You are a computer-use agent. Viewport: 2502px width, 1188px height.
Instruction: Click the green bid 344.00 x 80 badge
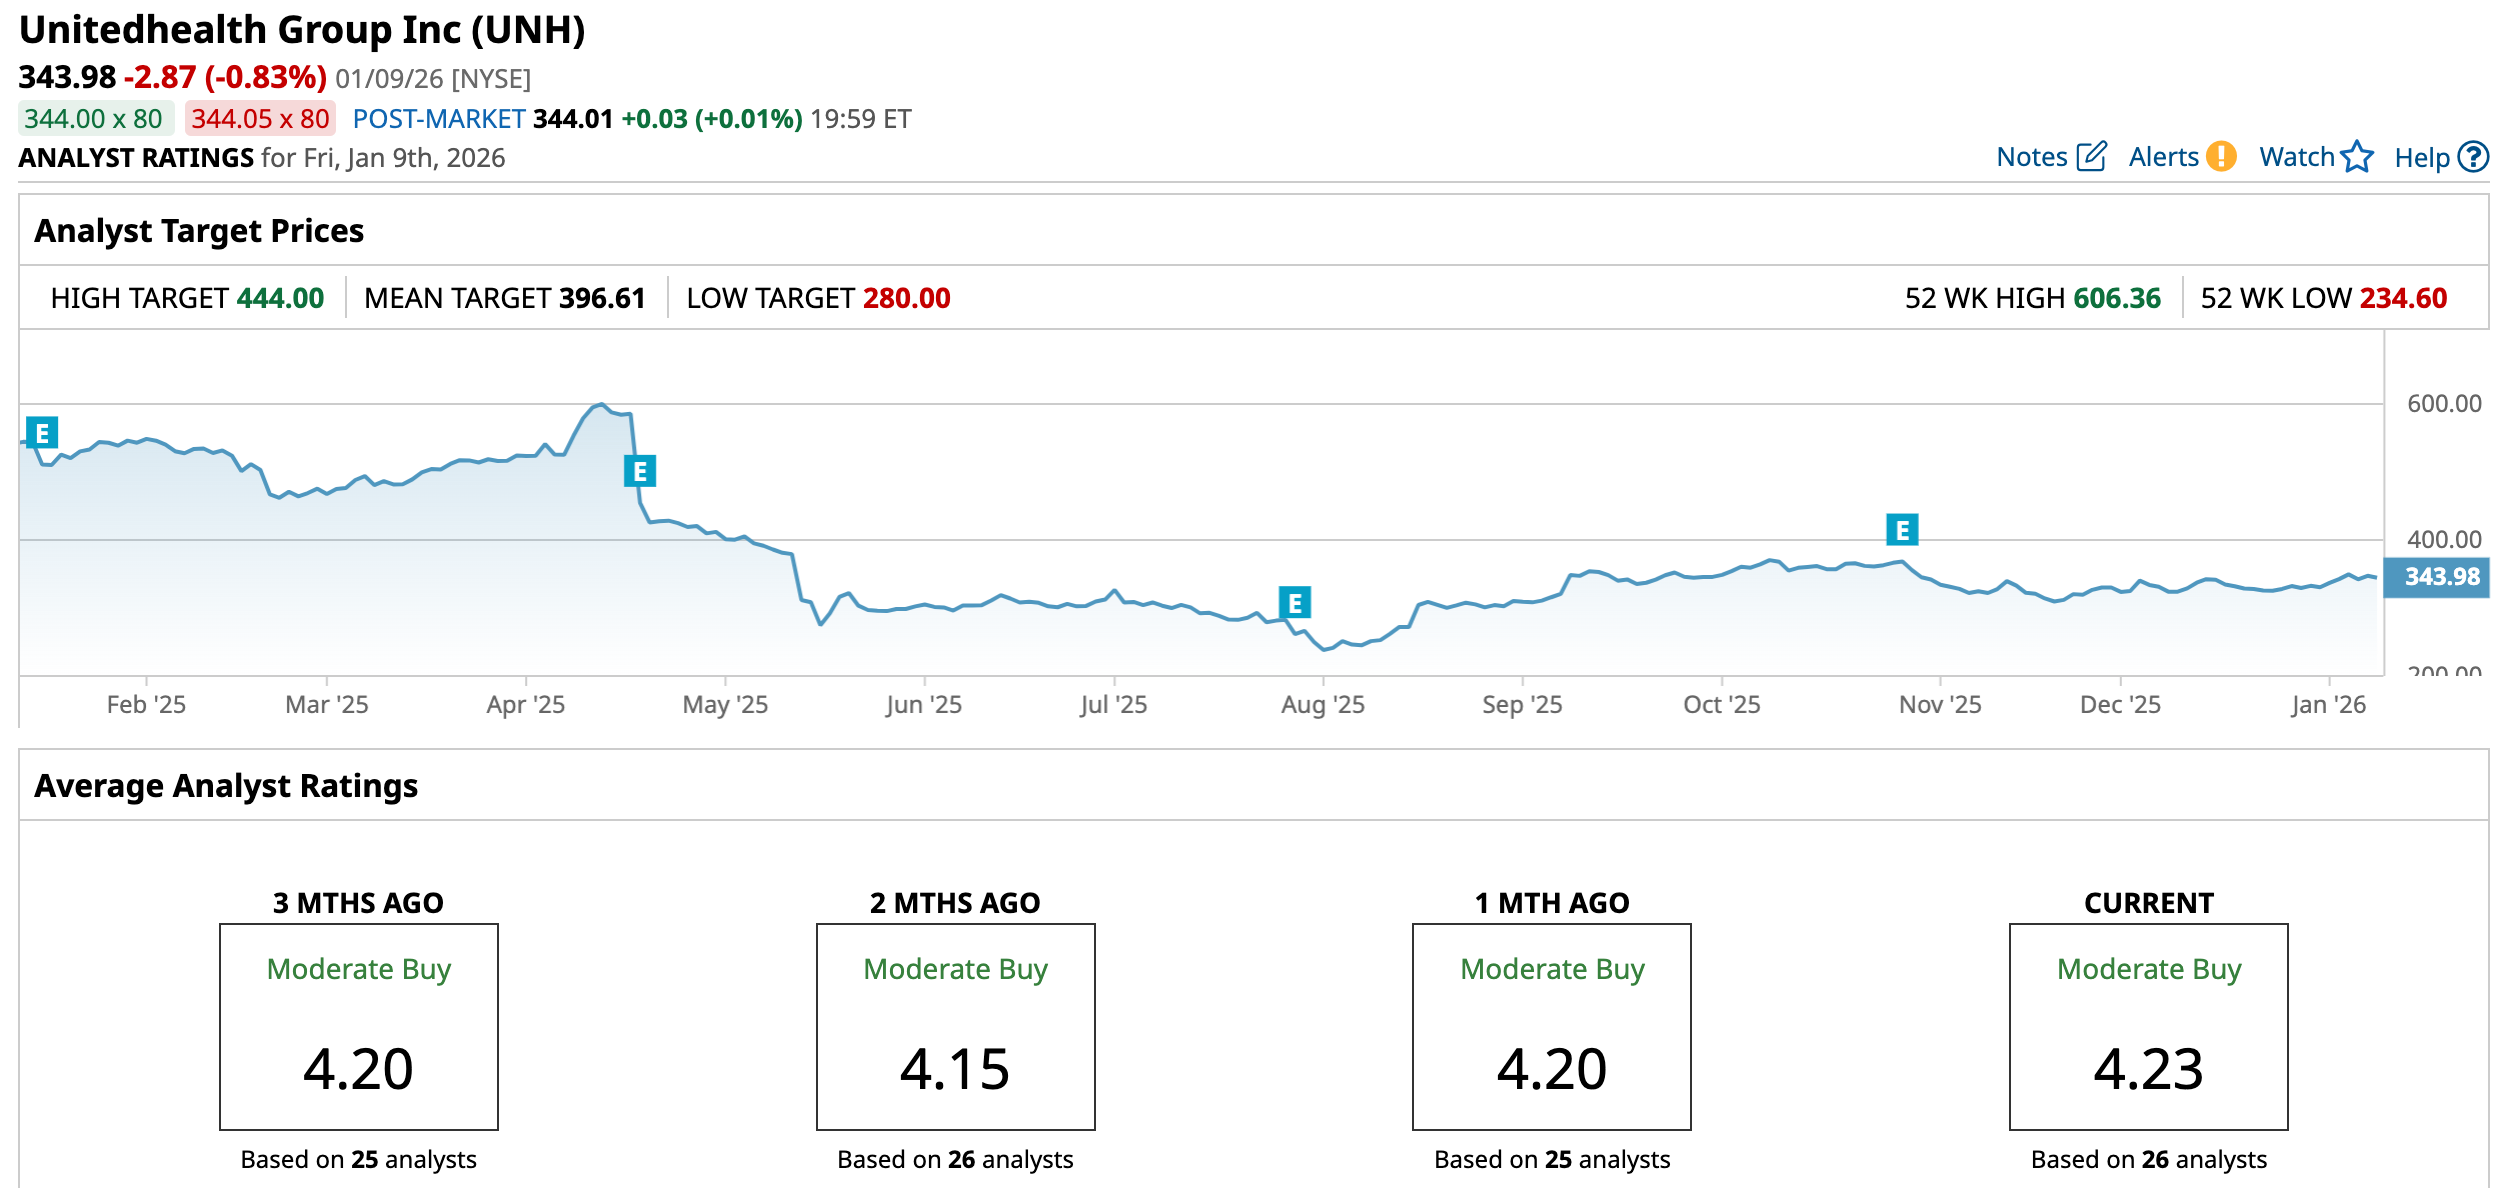pos(94,119)
